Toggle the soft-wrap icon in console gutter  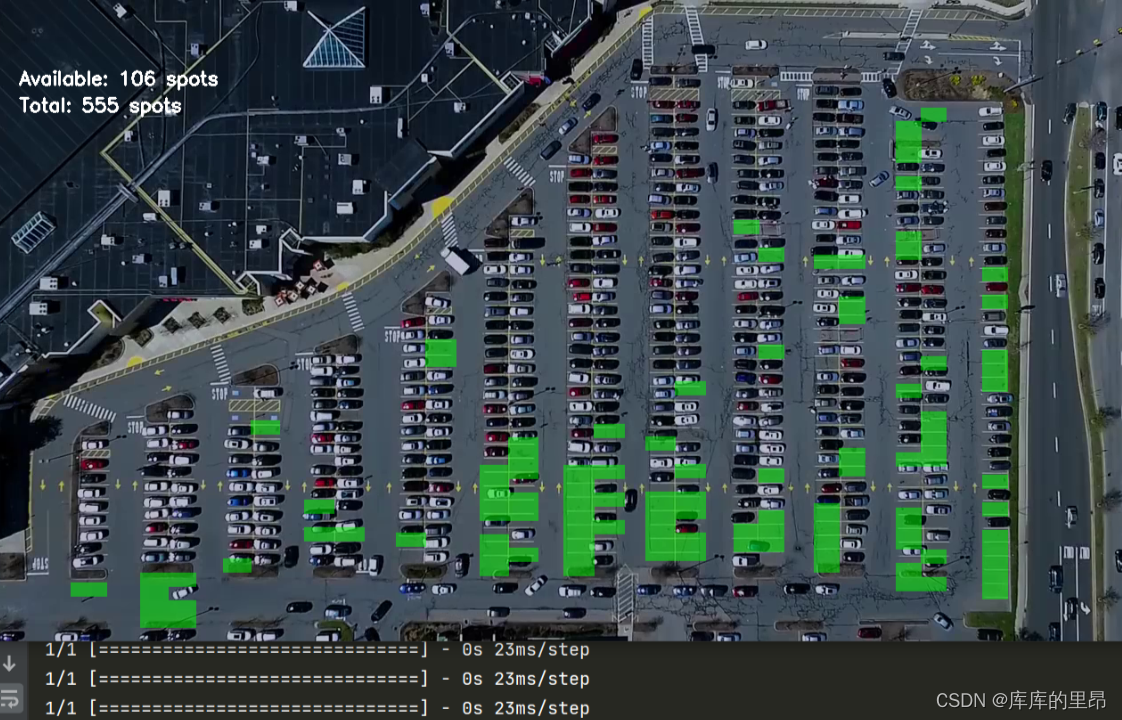(10, 697)
